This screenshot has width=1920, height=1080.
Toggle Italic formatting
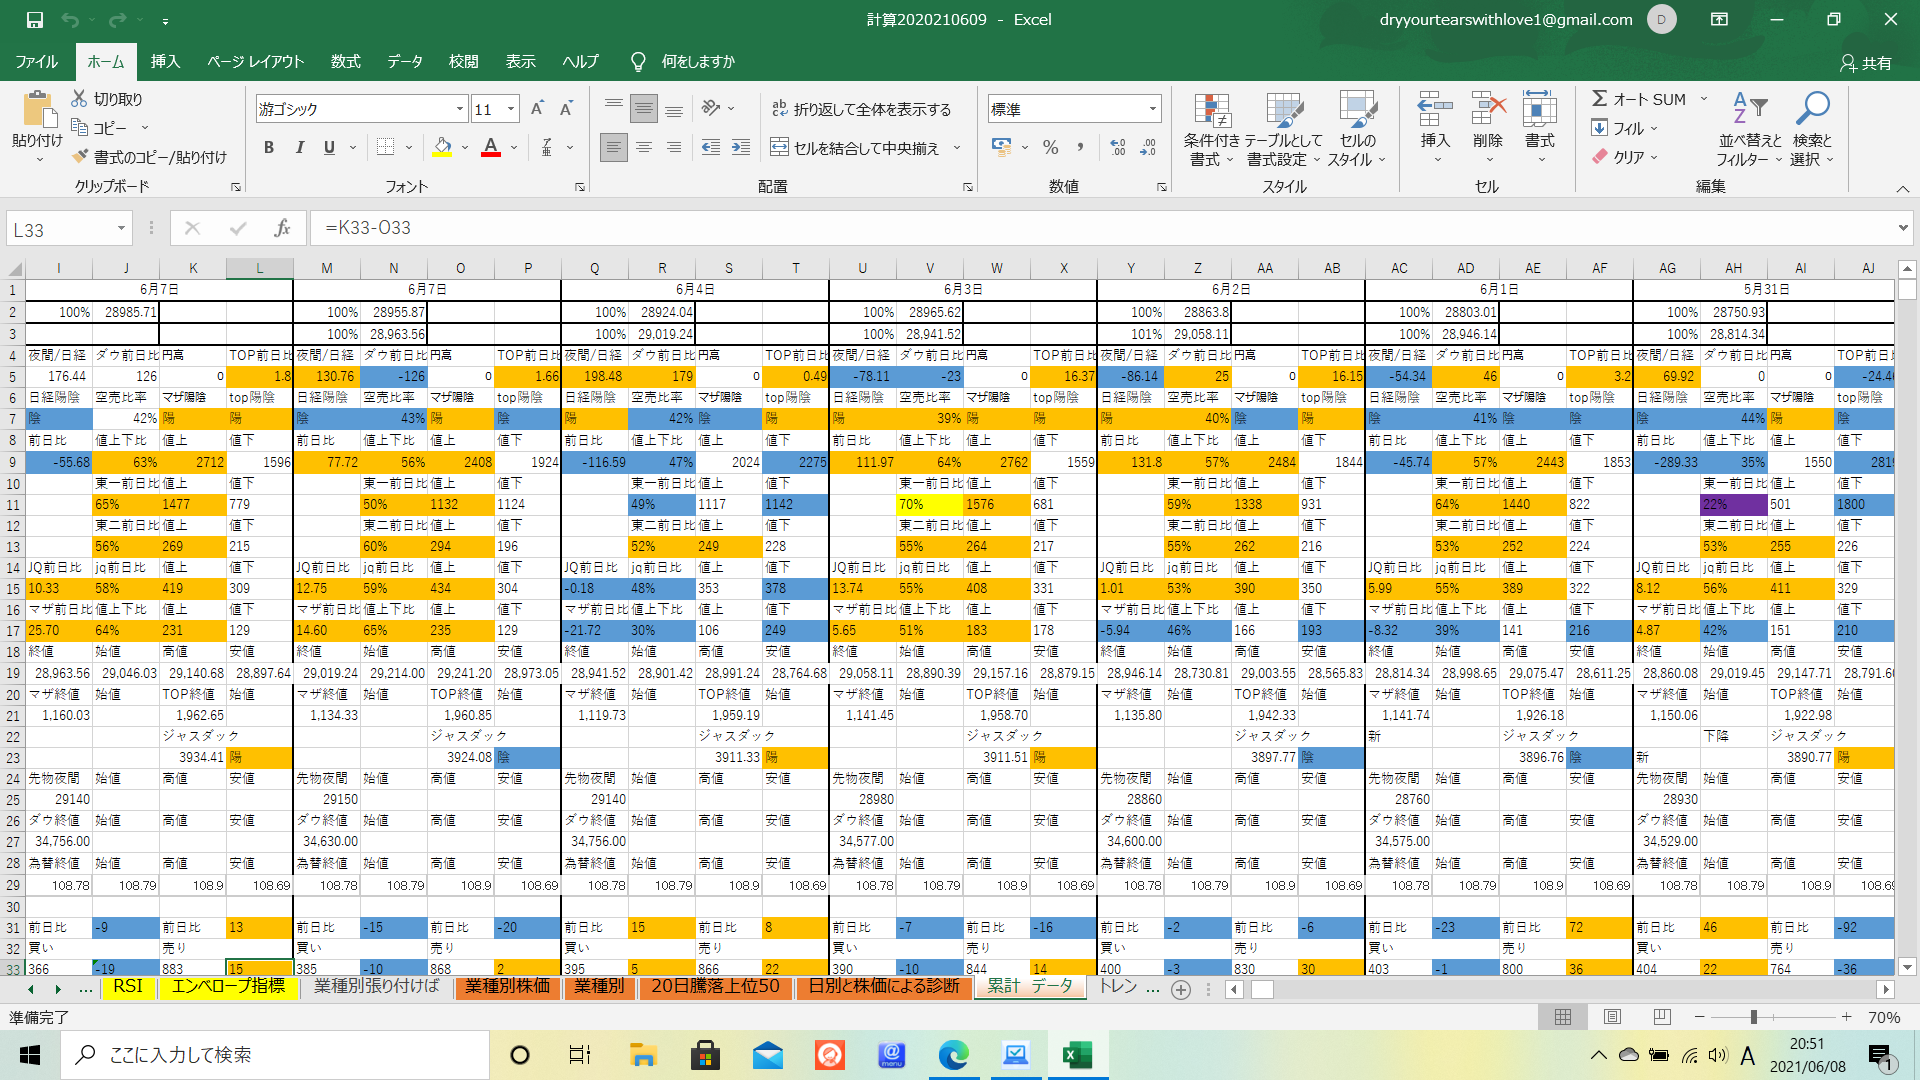coord(299,147)
